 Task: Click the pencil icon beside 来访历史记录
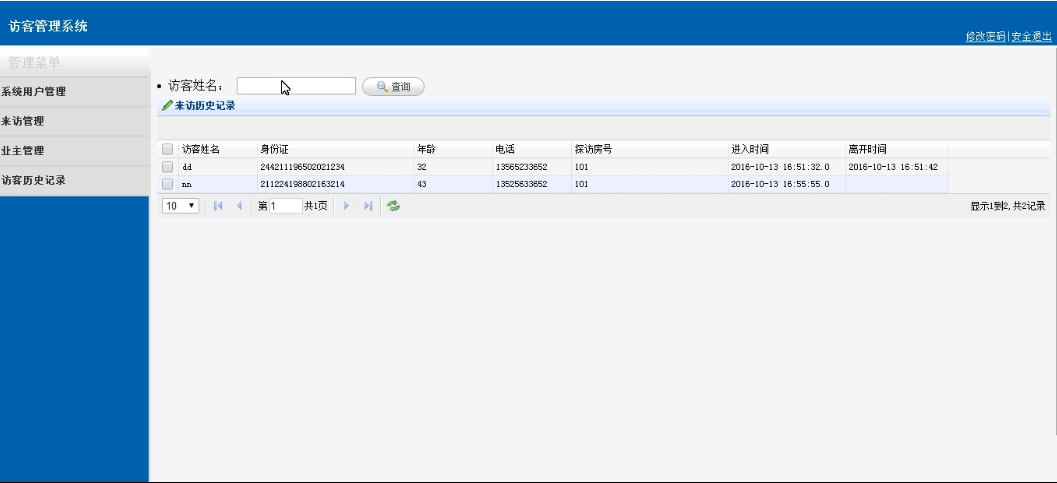click(167, 106)
